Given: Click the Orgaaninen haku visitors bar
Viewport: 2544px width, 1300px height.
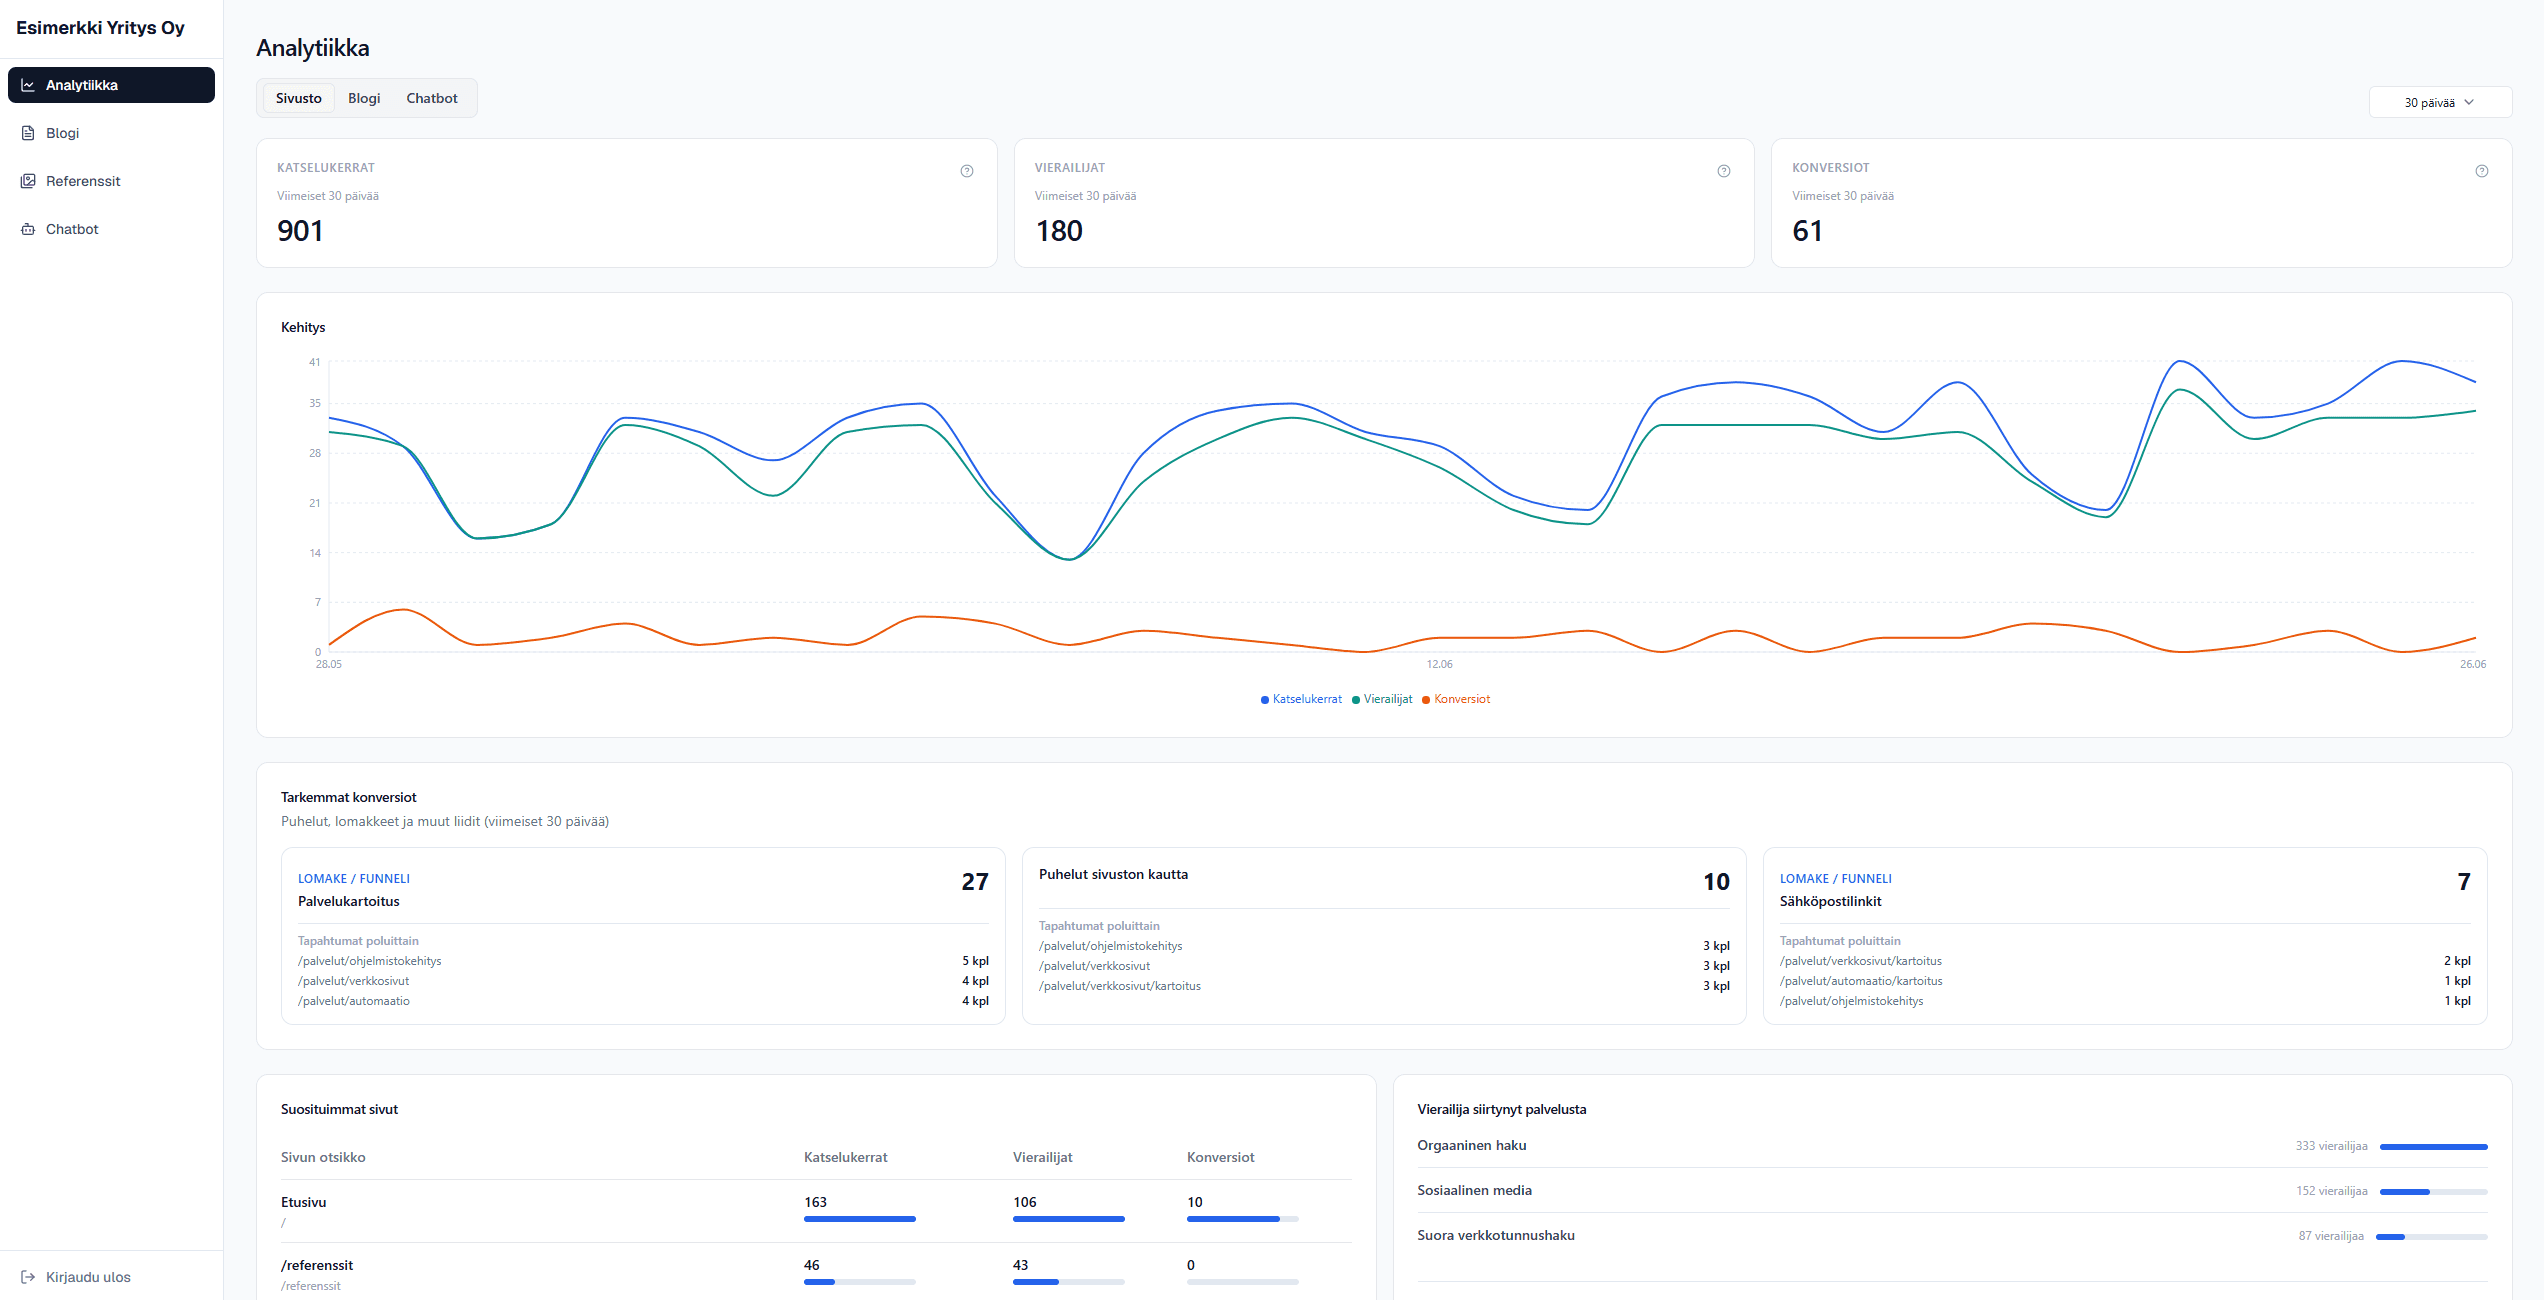Looking at the screenshot, I should (x=2434, y=1147).
